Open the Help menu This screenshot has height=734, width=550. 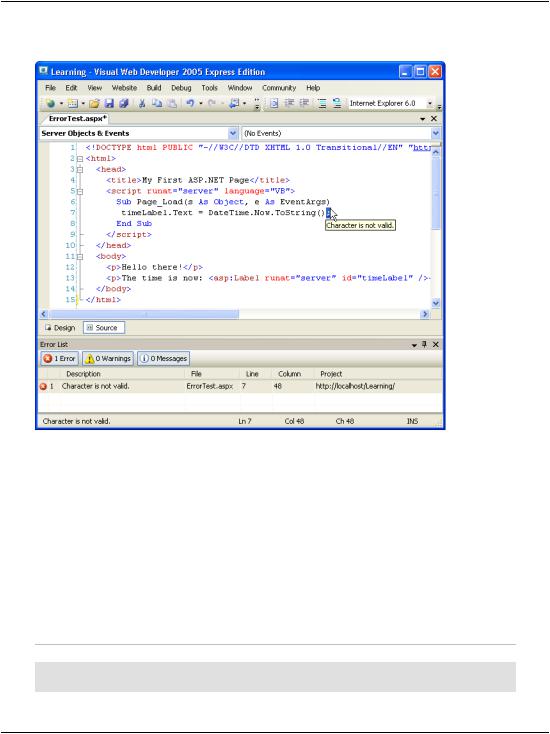(x=313, y=88)
